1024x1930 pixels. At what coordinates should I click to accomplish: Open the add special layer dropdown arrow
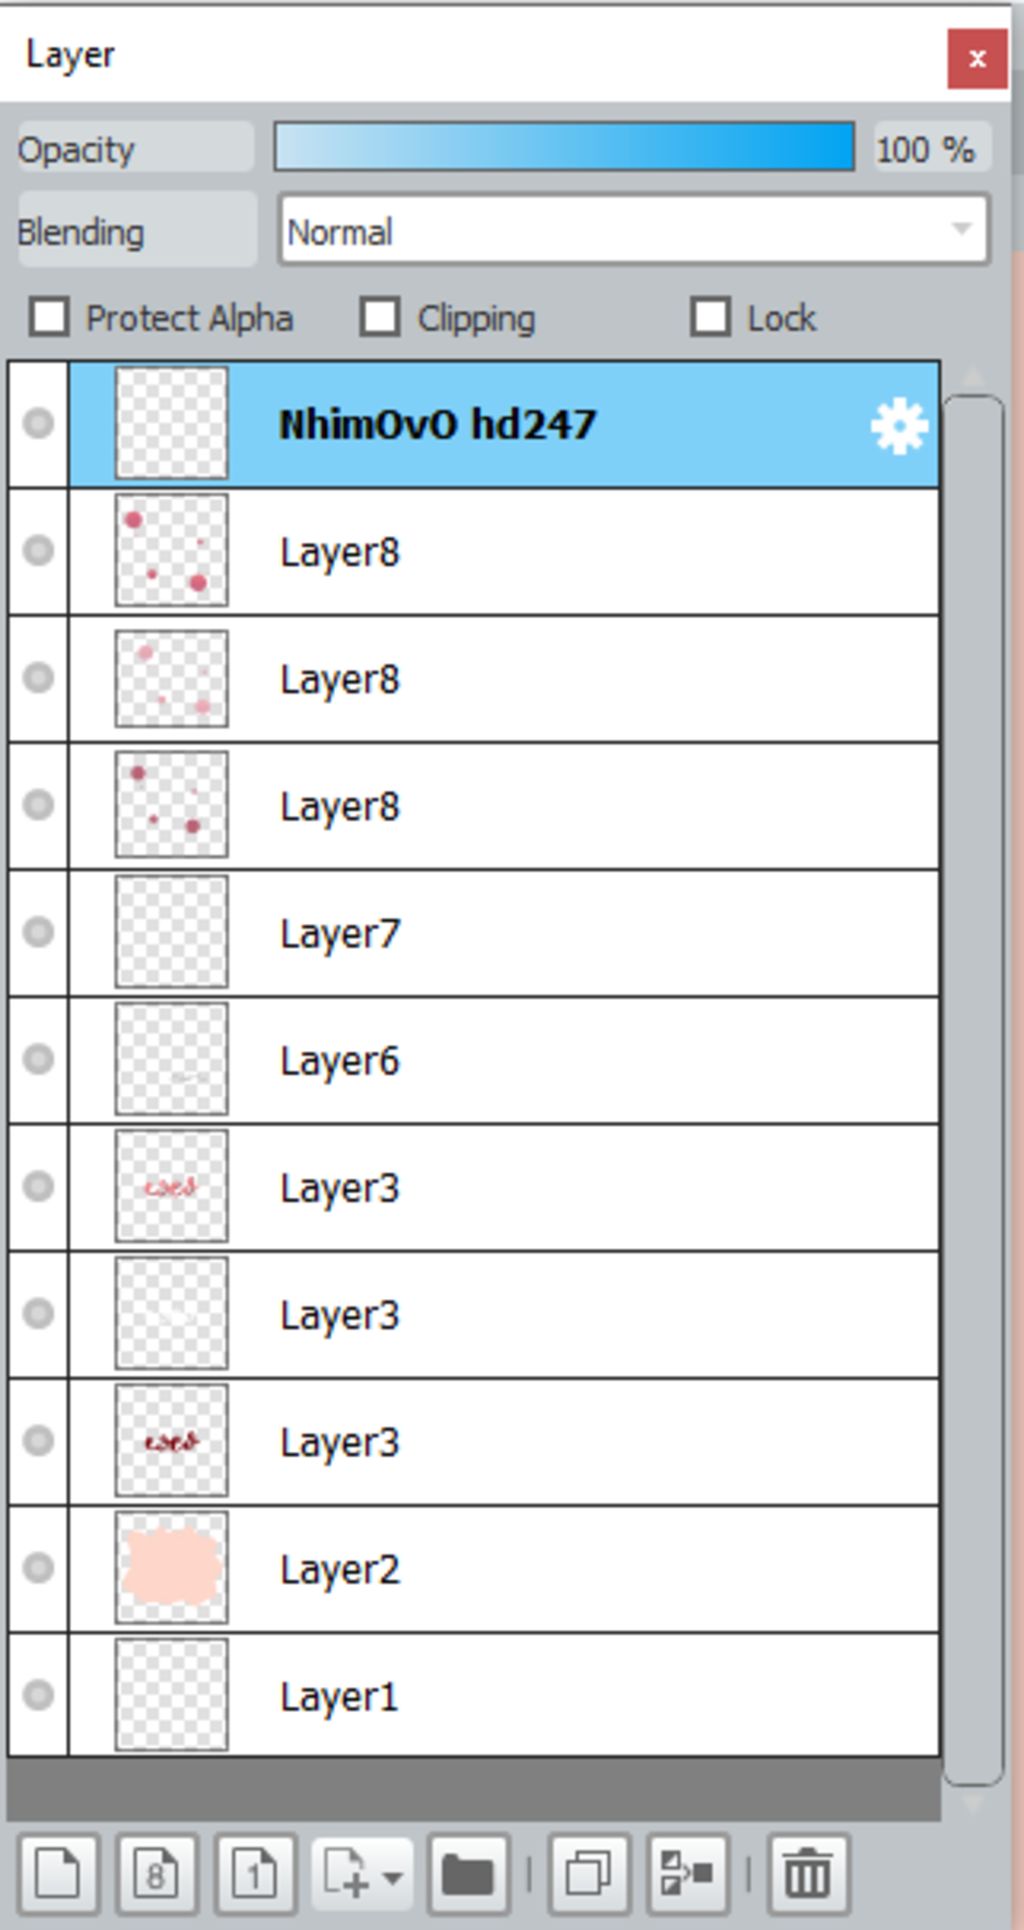point(393,1877)
